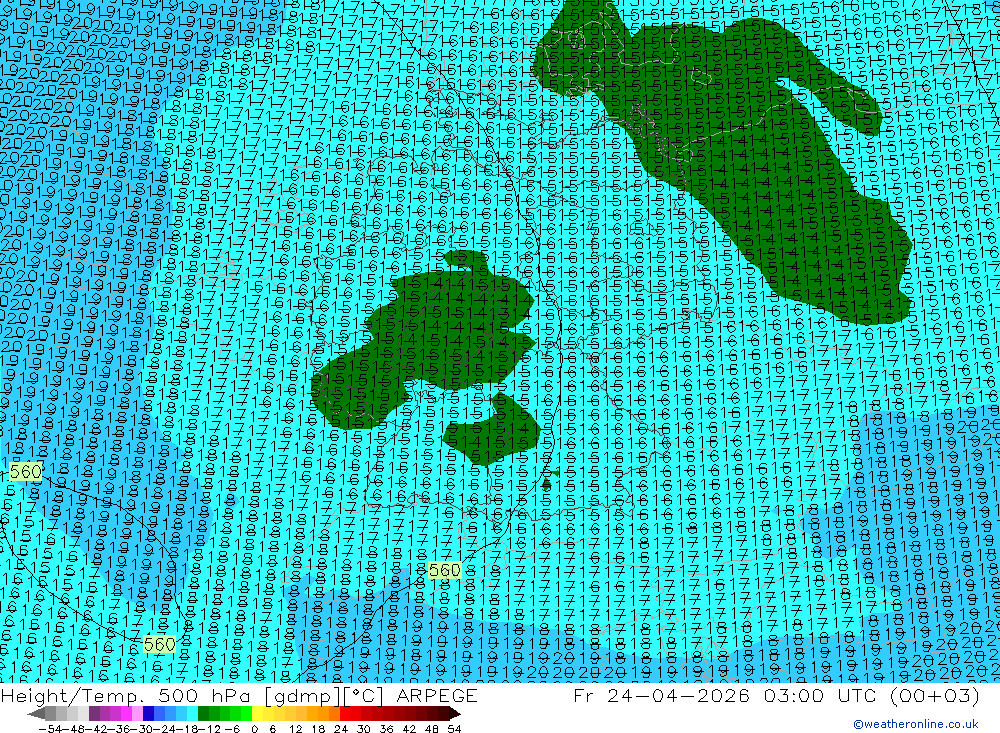The height and width of the screenshot is (733, 1000).
Task: Click the gray left arrow end of color scale
Action: coord(36,714)
